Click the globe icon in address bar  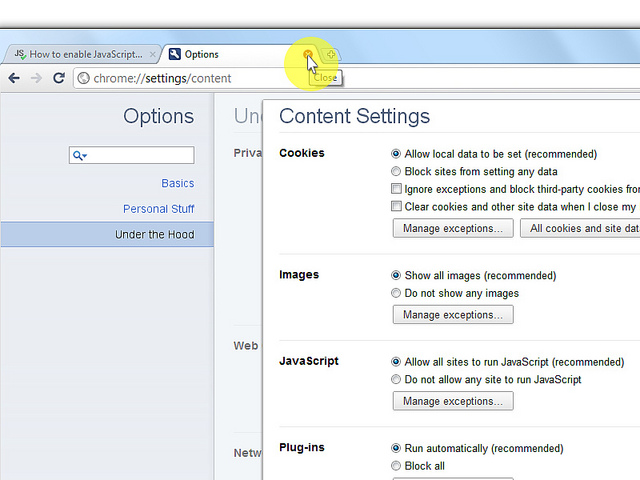click(x=84, y=78)
